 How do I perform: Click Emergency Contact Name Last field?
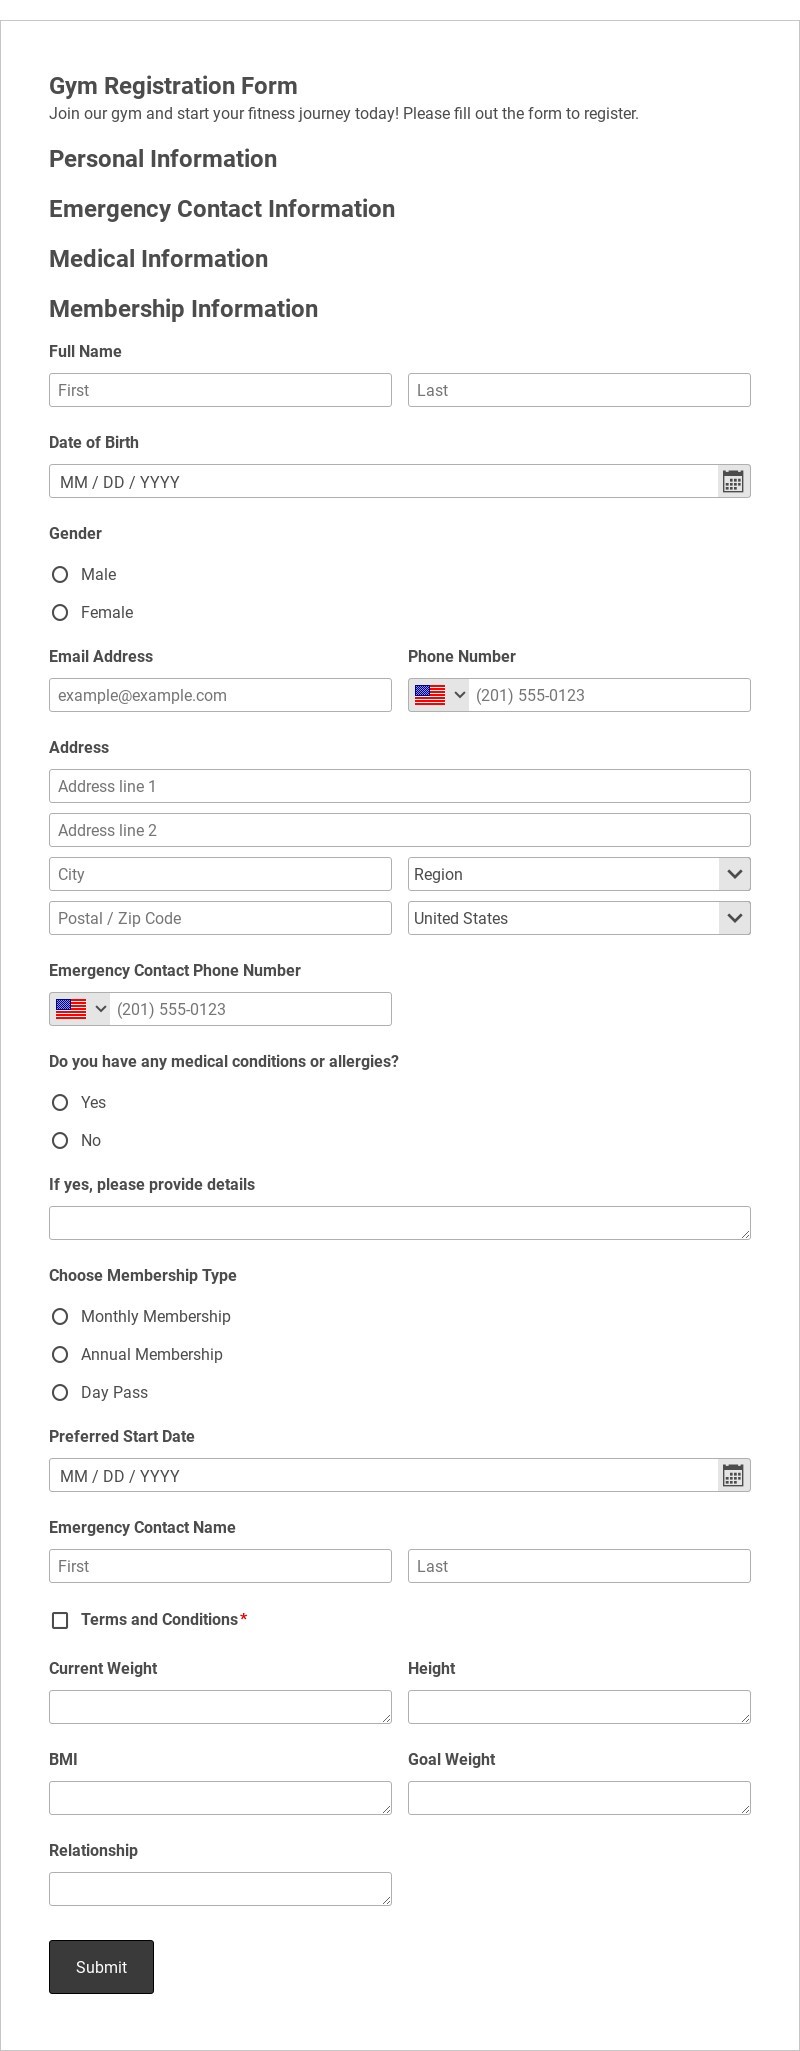579,1566
